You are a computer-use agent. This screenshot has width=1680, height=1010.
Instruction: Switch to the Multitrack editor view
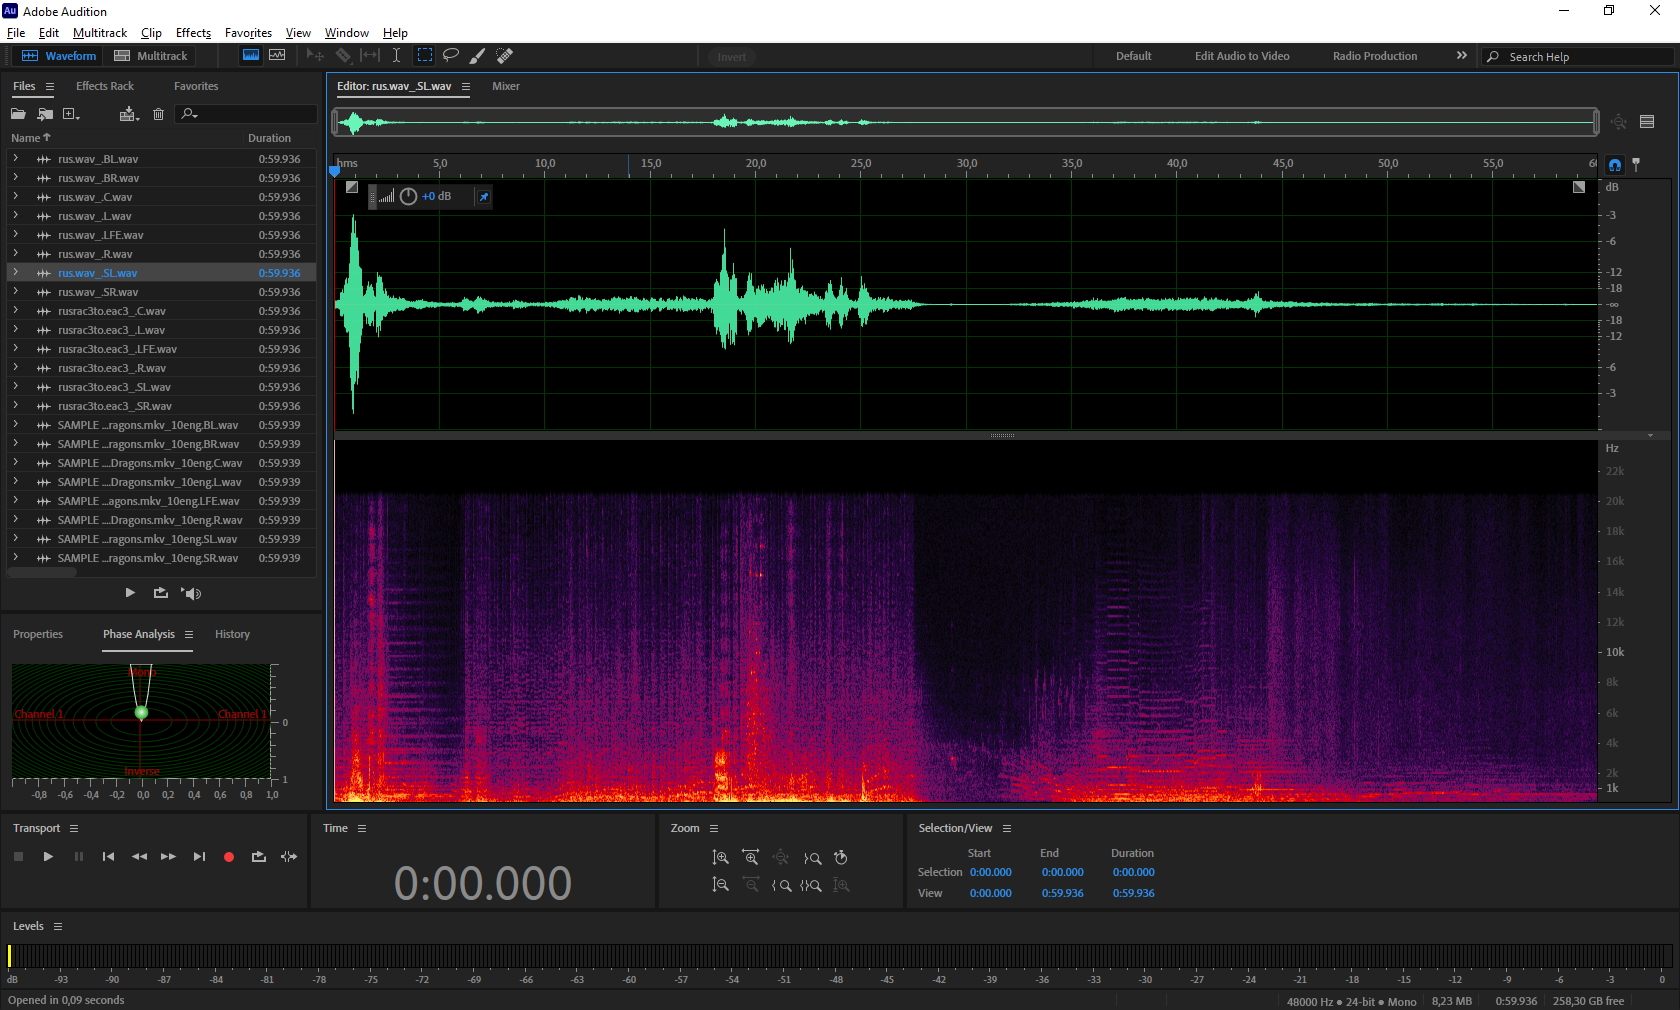[151, 56]
